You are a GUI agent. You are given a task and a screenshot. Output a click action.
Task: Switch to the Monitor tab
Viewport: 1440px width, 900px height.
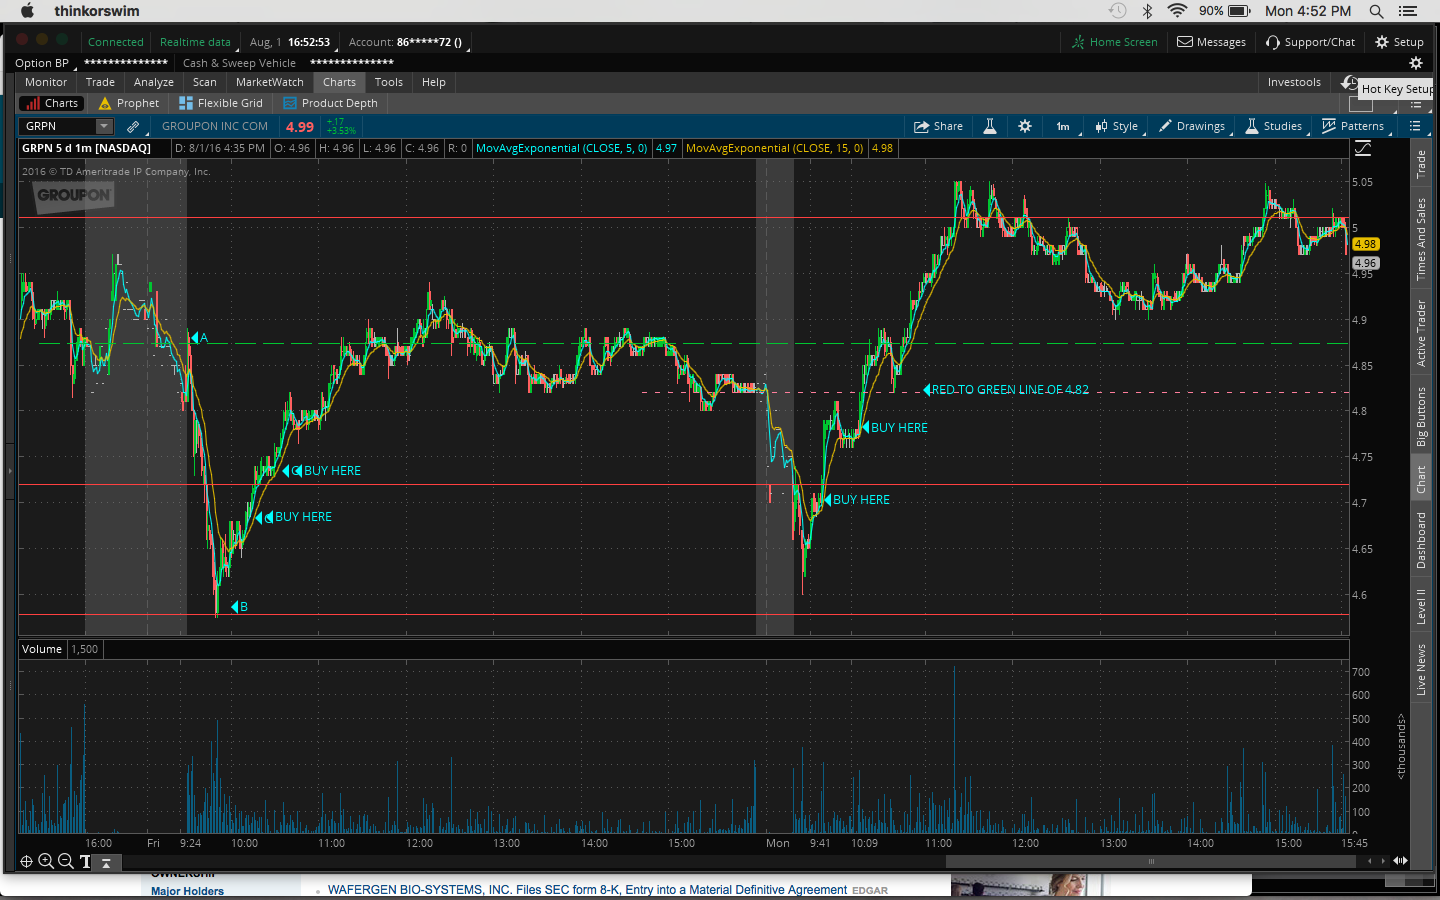pos(46,82)
